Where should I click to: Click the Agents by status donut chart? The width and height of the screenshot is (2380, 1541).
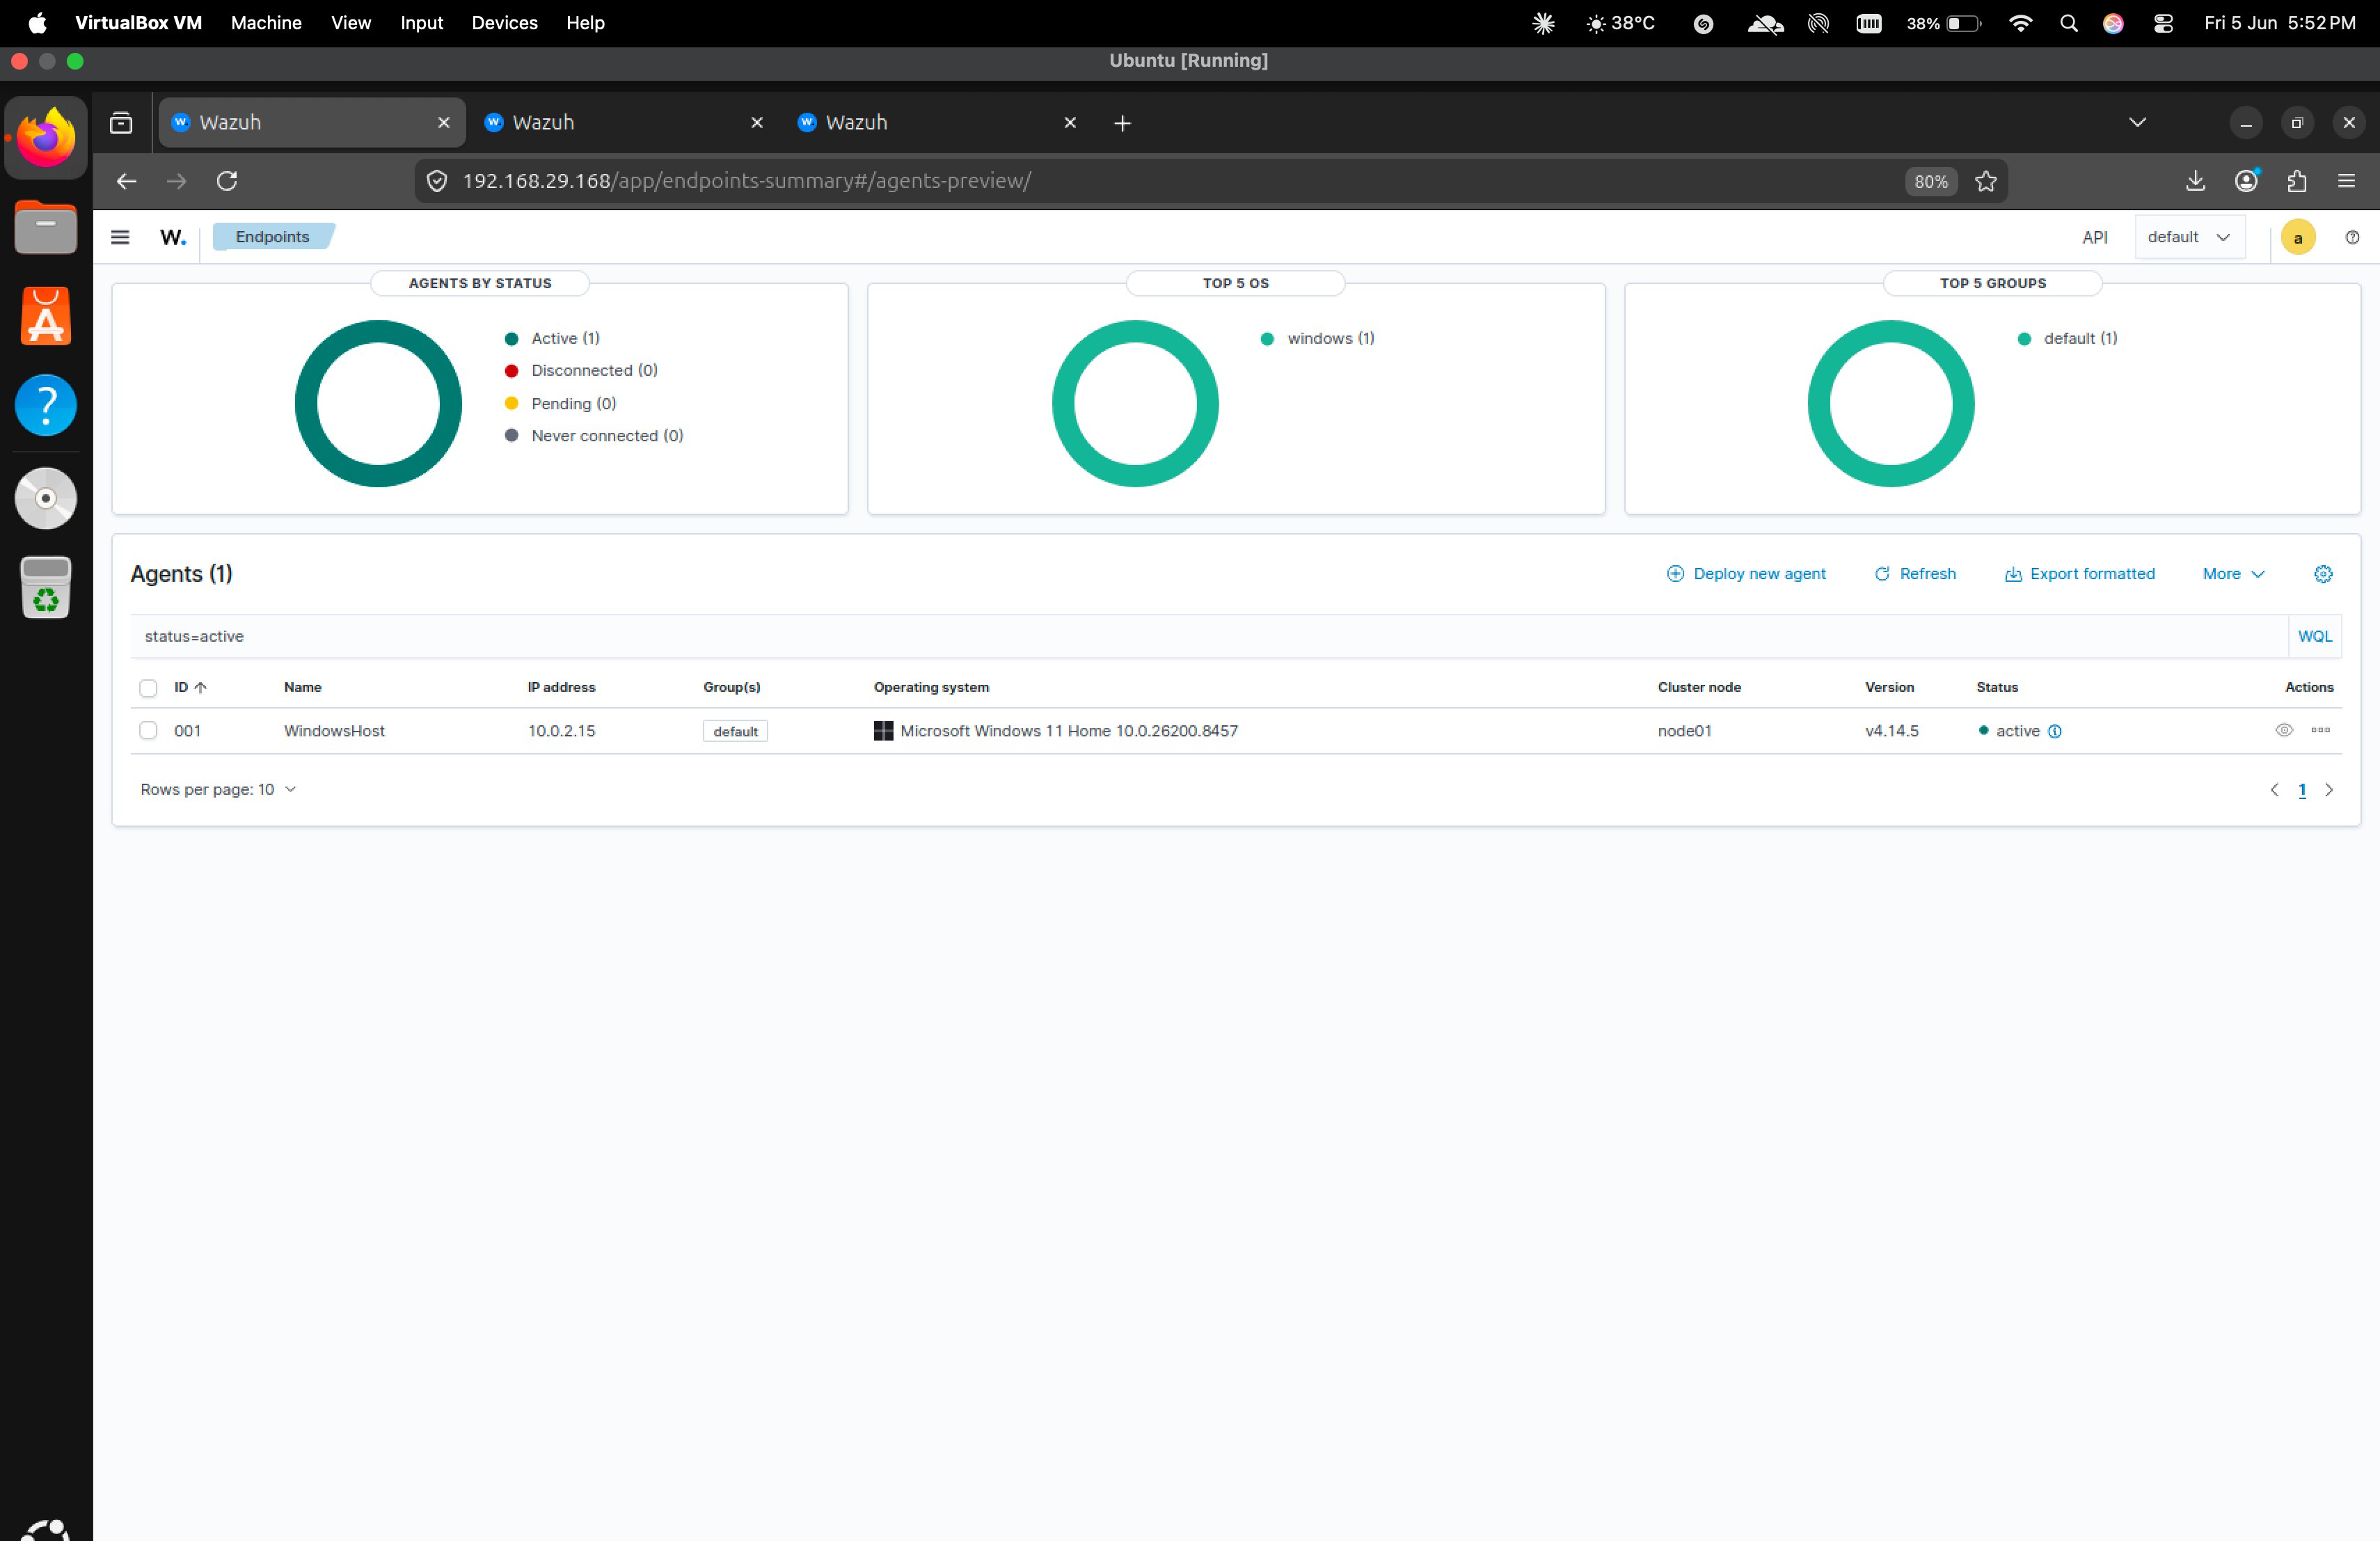[x=378, y=403]
